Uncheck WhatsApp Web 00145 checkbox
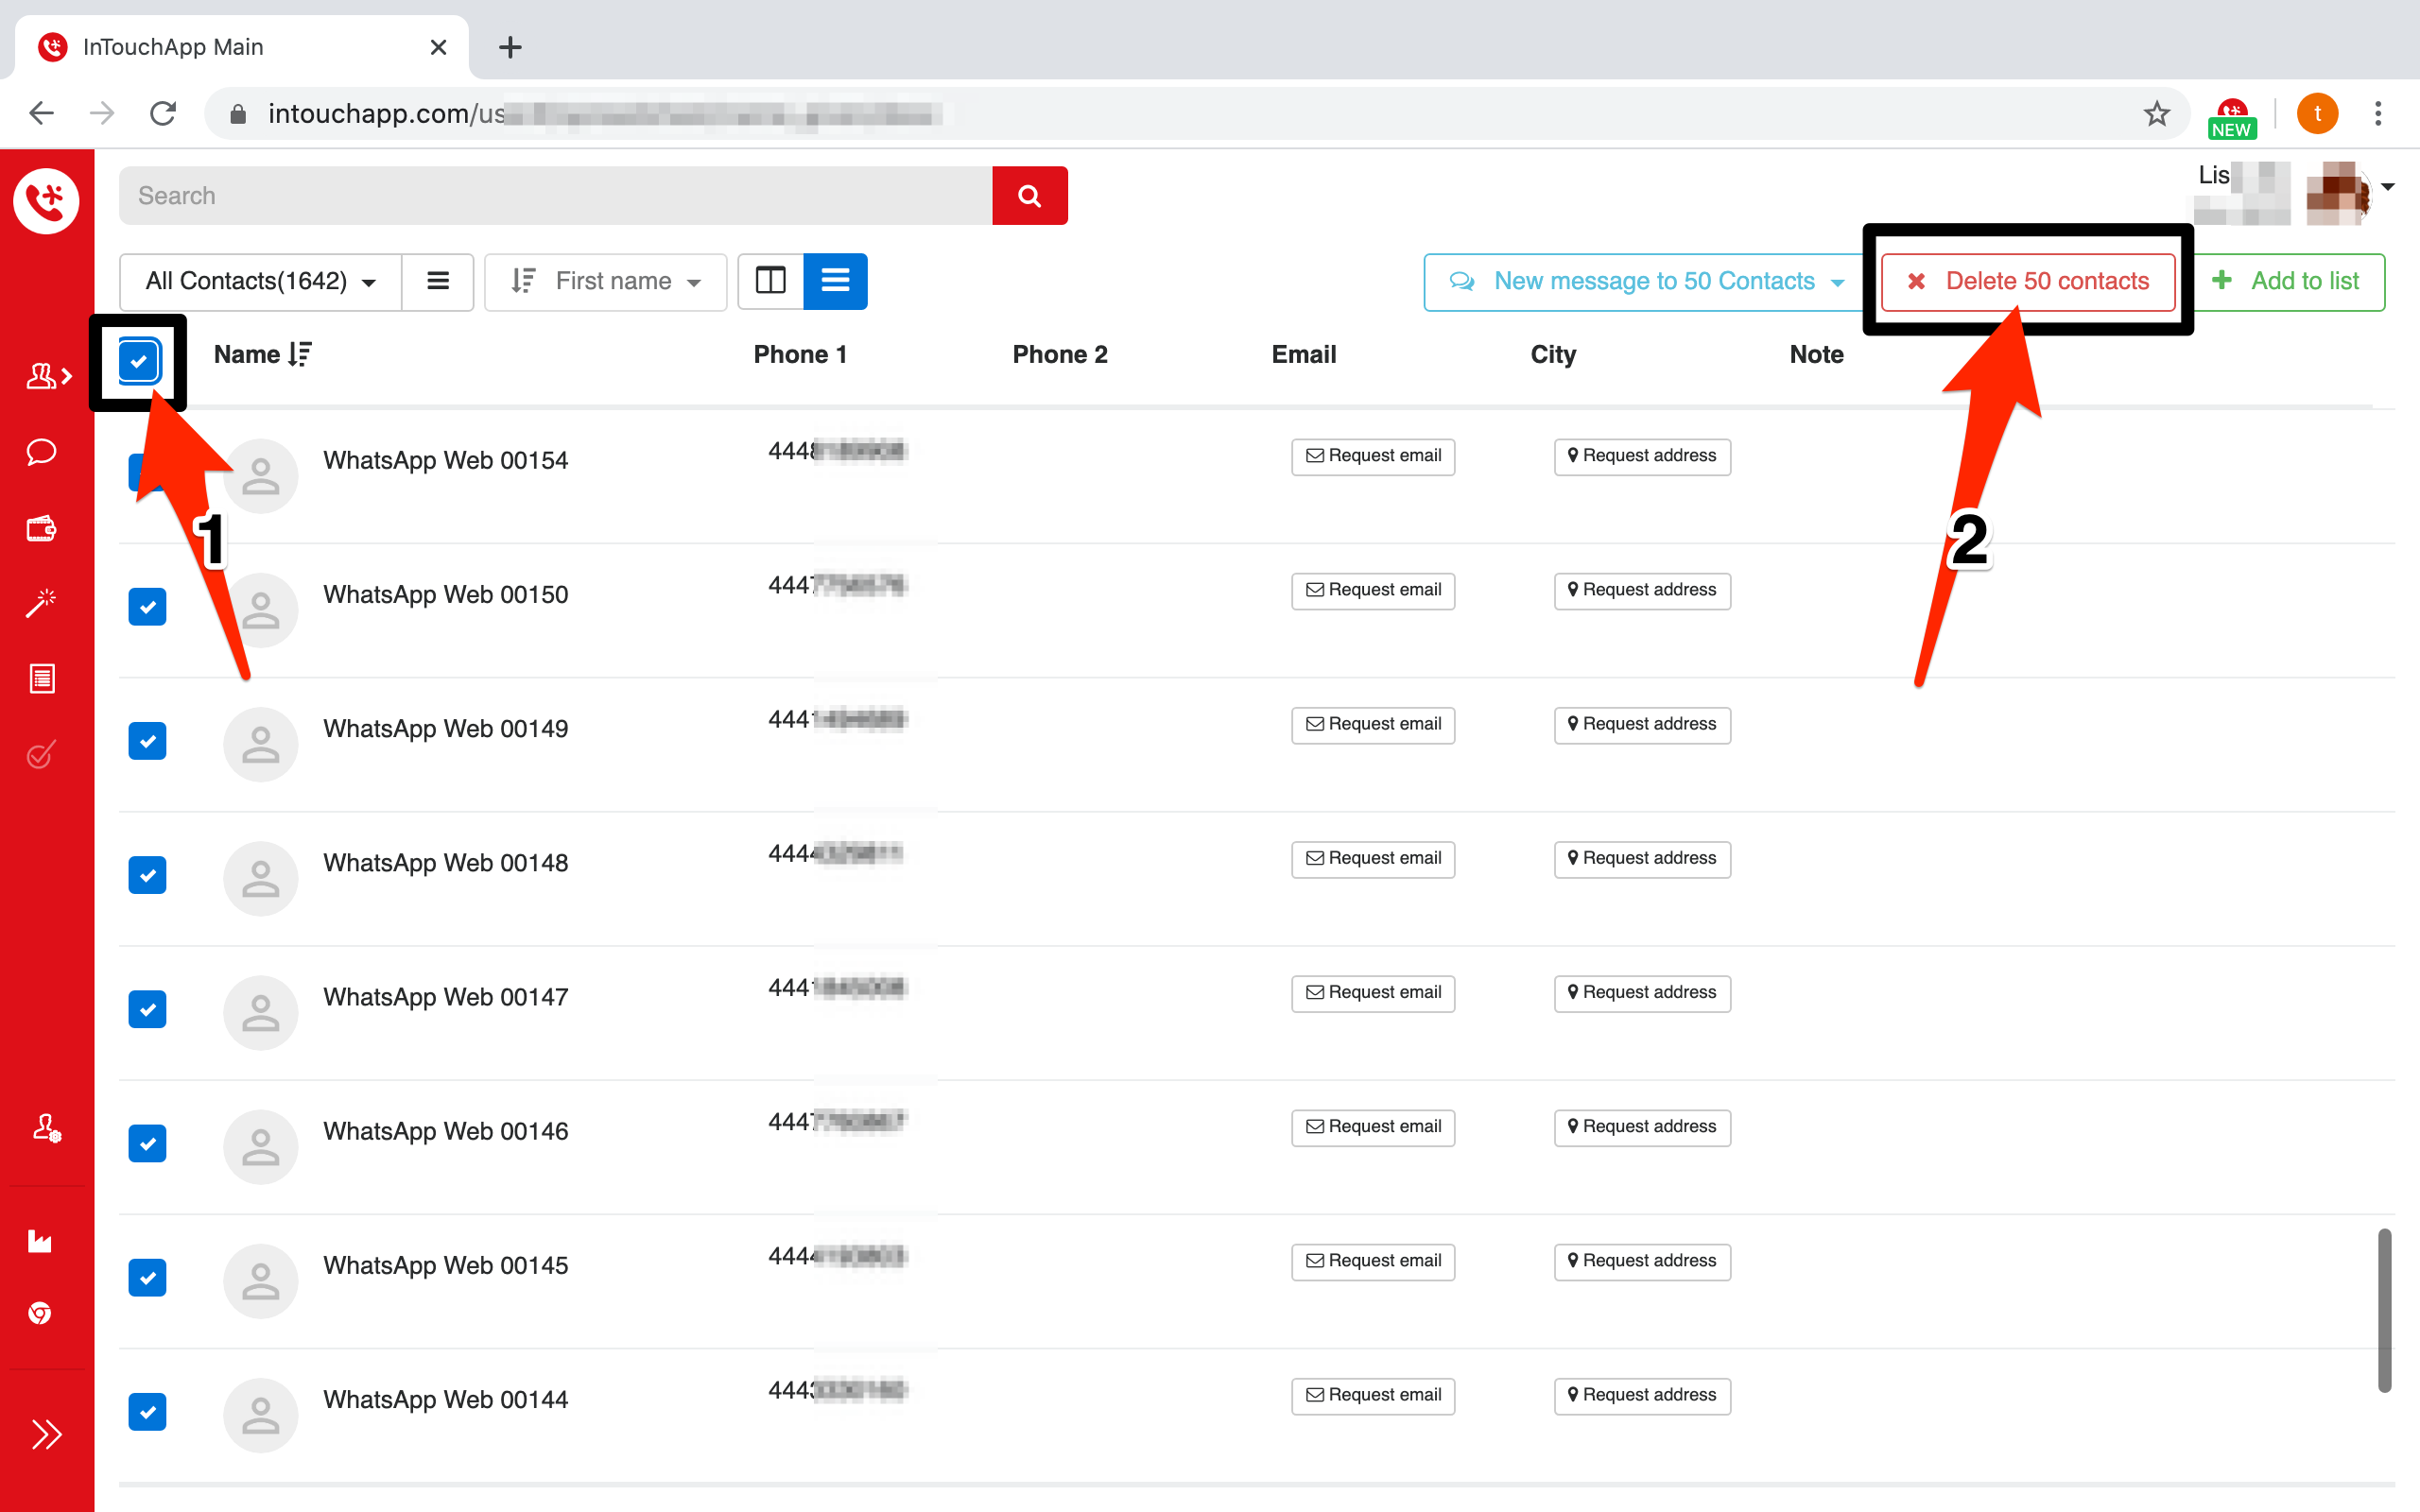 click(x=147, y=1277)
